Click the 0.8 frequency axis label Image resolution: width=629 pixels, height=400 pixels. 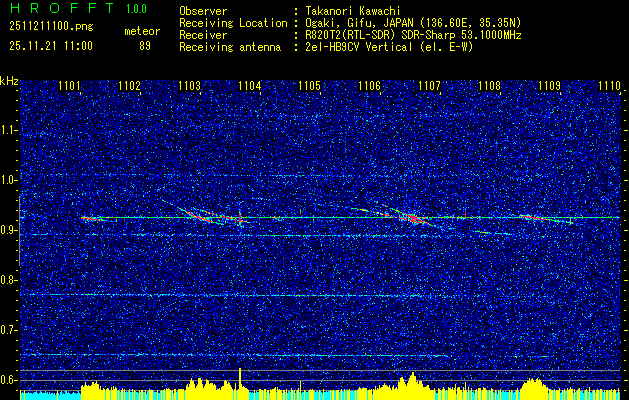pos(9,280)
